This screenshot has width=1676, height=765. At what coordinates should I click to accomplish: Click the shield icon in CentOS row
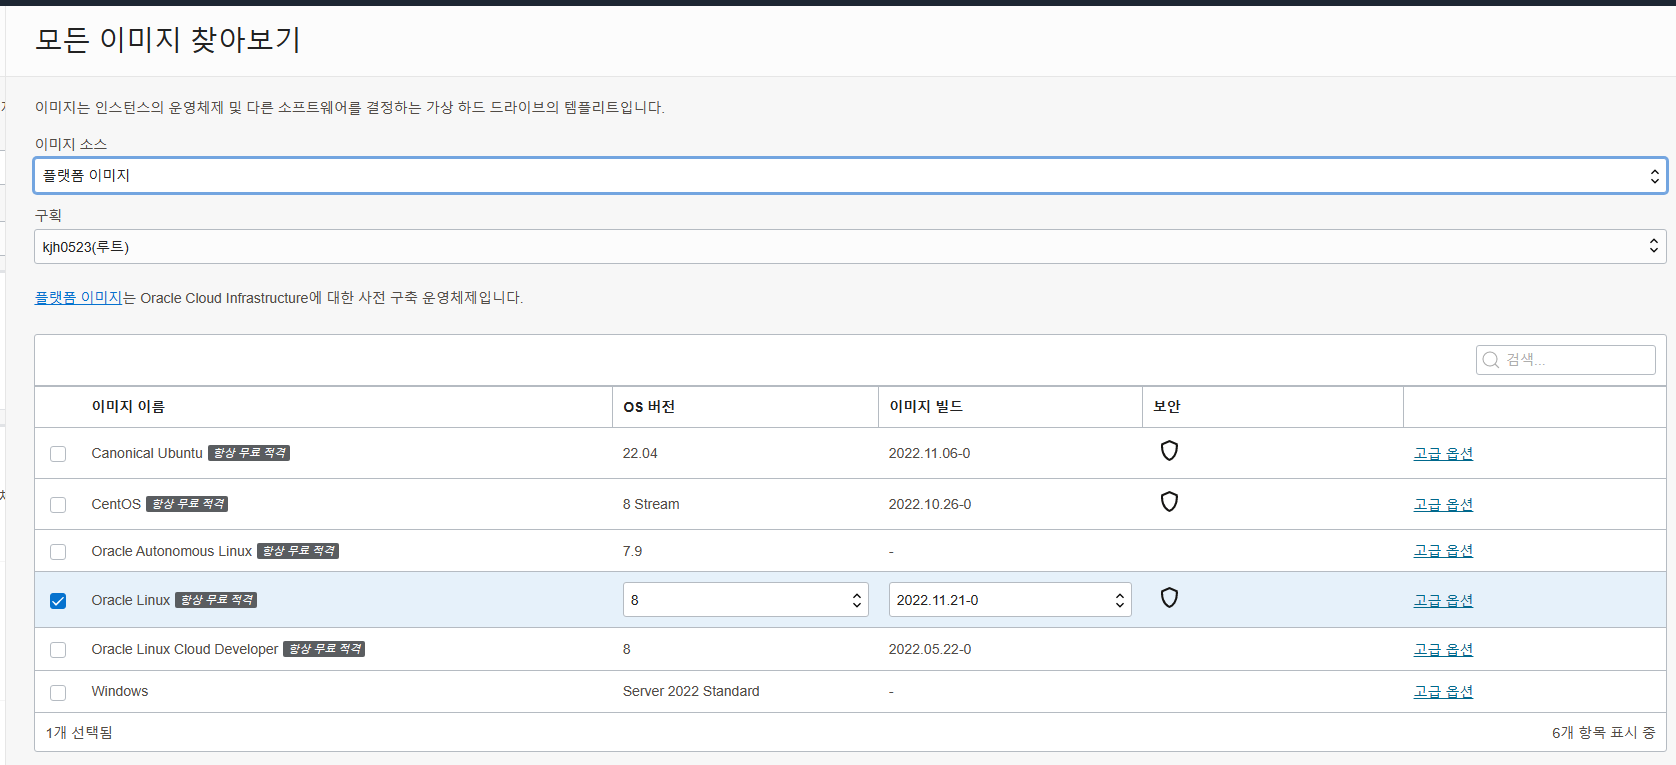click(x=1169, y=502)
